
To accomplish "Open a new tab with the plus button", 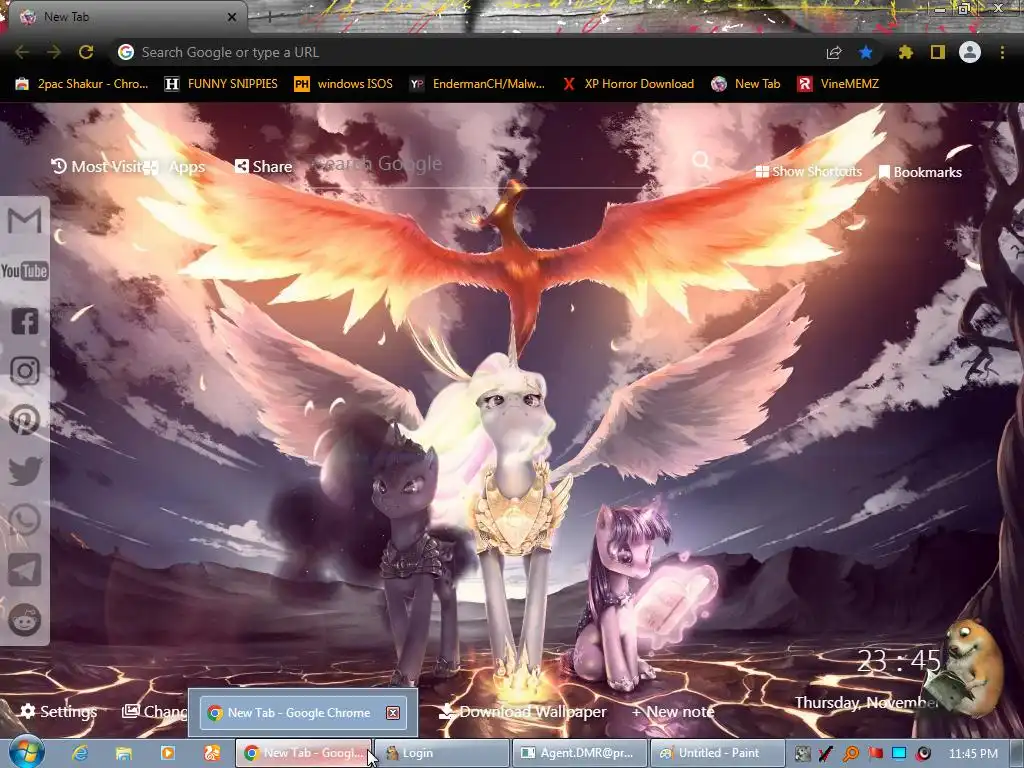I will click(269, 17).
